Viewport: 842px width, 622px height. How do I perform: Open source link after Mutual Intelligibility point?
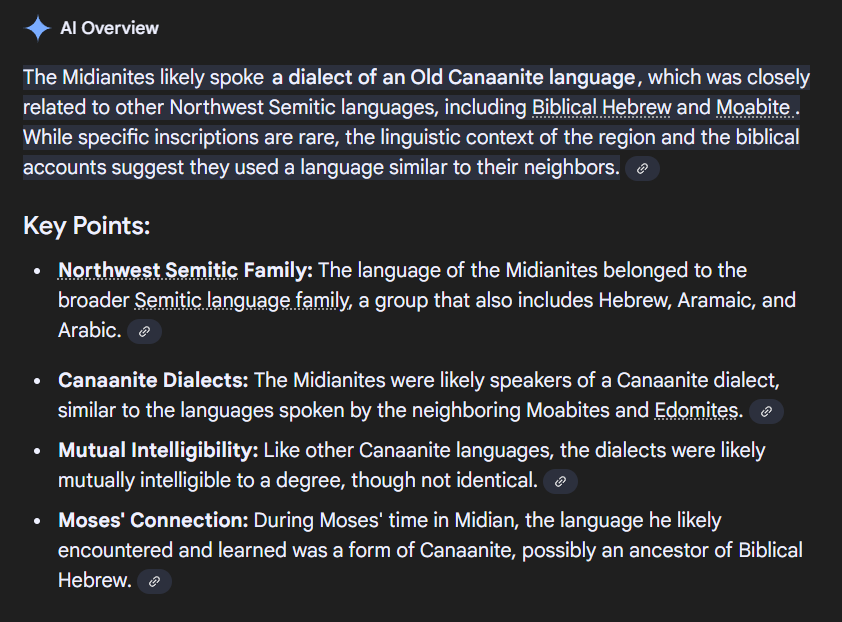pos(560,481)
